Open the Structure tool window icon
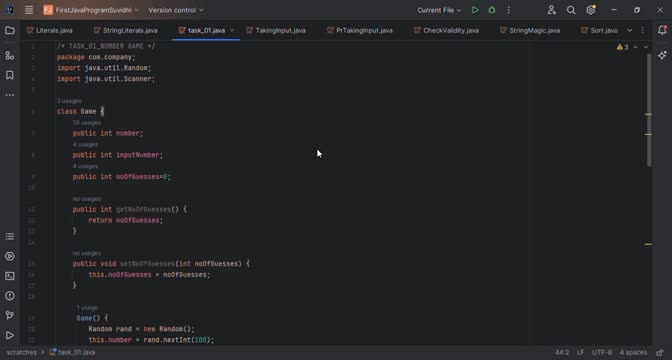The image size is (672, 360). pyautogui.click(x=9, y=56)
